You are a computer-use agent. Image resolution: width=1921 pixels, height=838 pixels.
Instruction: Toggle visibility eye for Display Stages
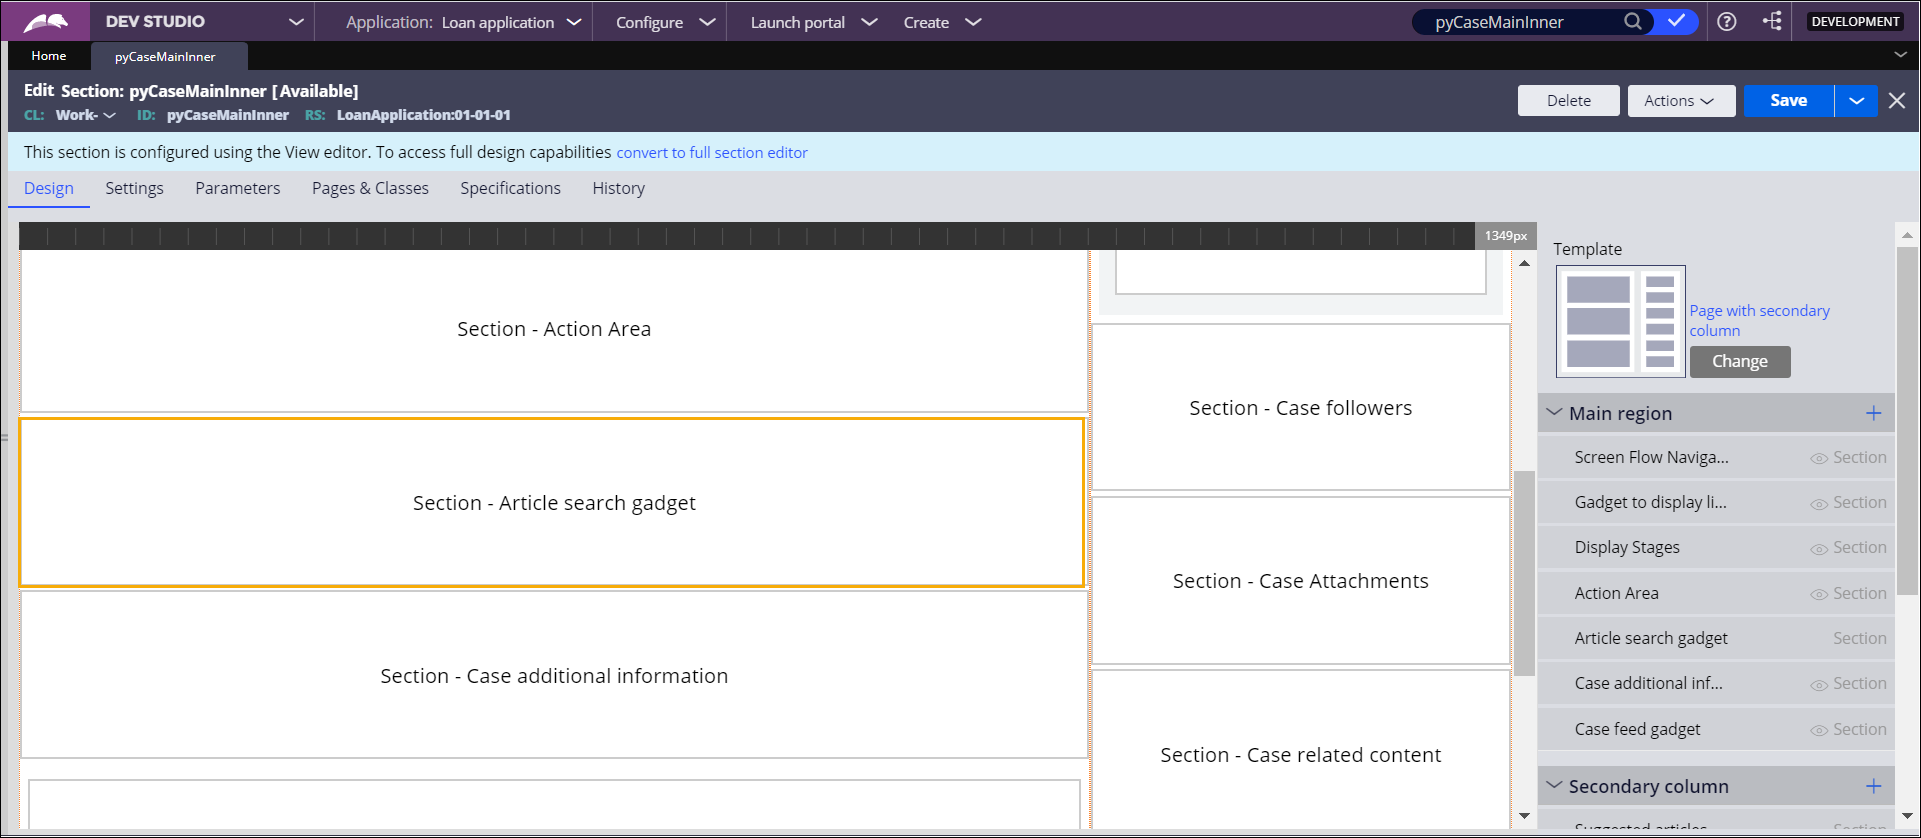[x=1819, y=549]
